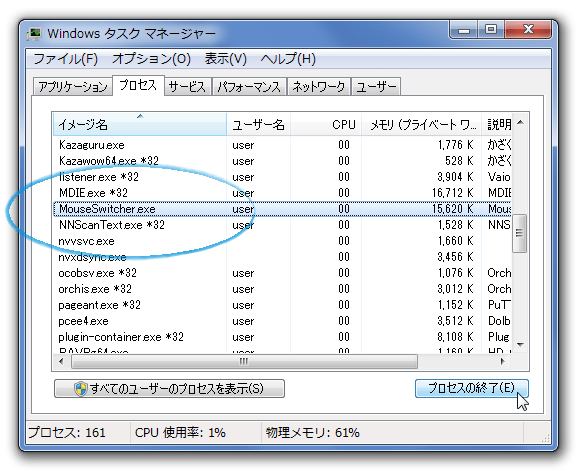
Task: Click the 8,108 K memory value
Action: coord(455,337)
